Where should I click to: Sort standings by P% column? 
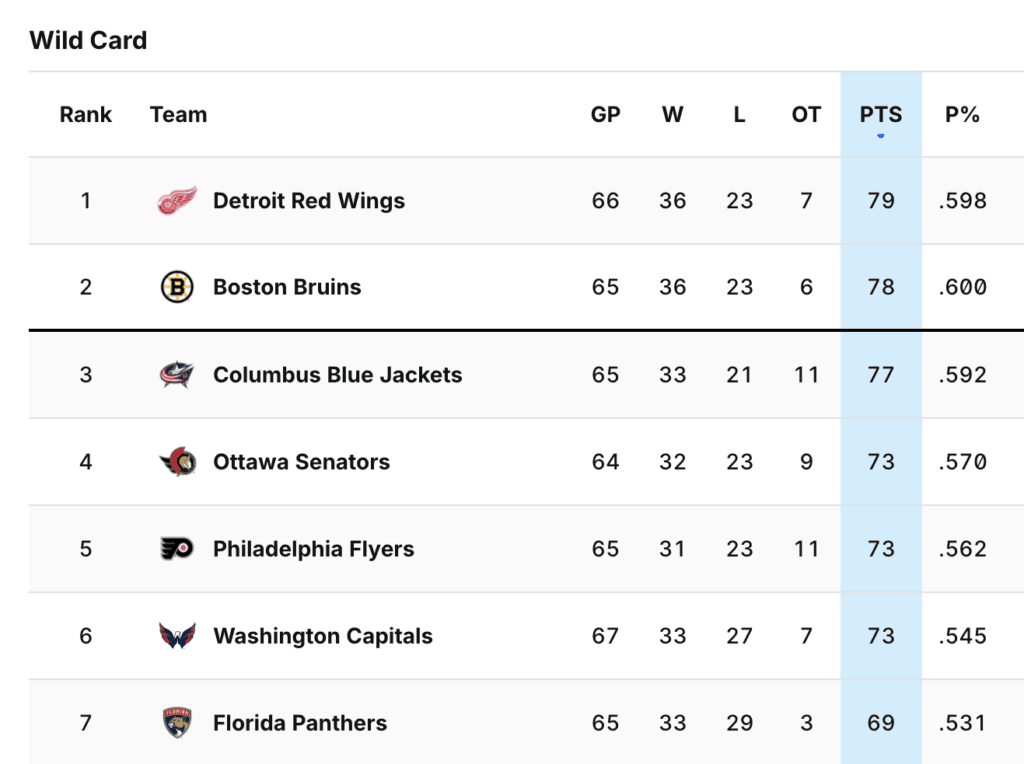coord(962,114)
